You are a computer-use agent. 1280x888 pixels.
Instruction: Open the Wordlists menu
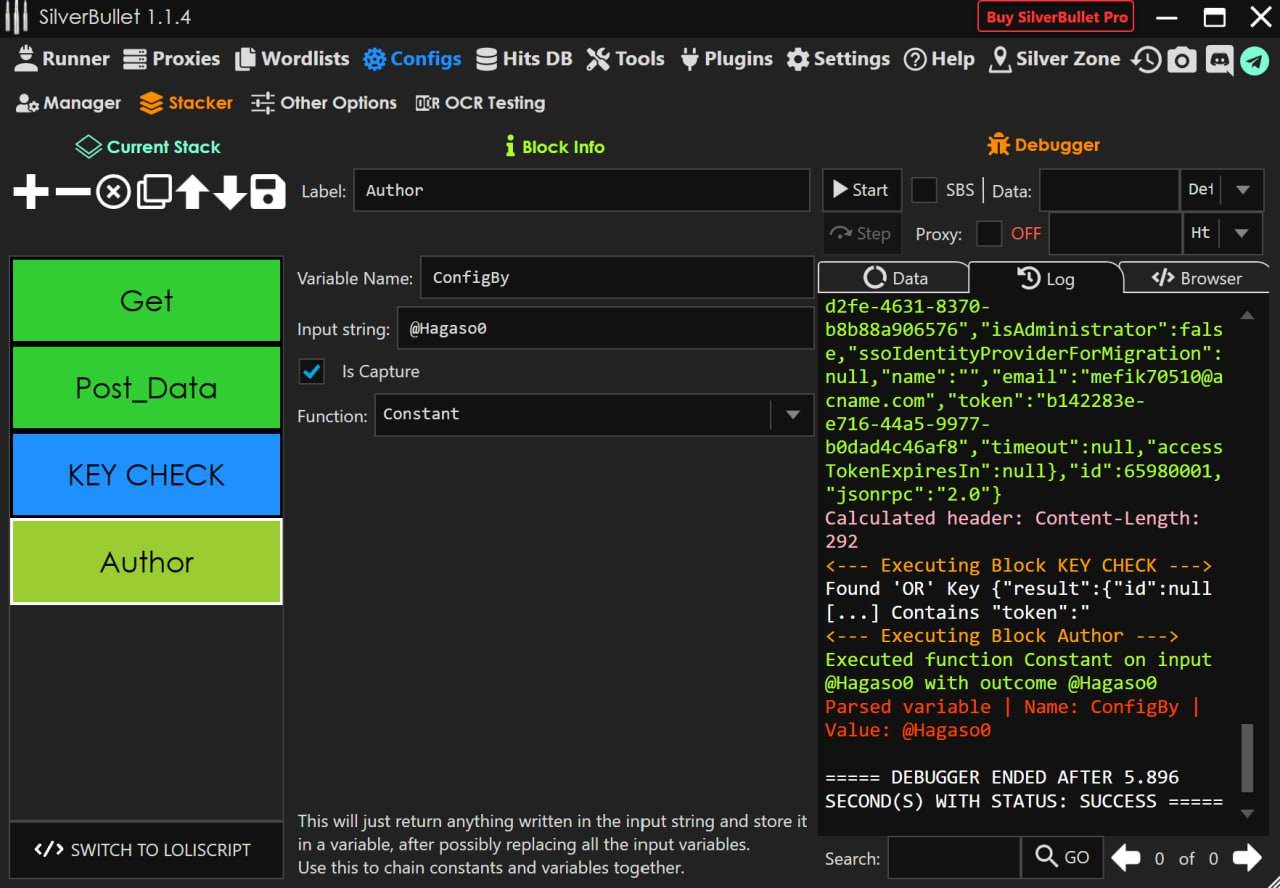tap(292, 59)
